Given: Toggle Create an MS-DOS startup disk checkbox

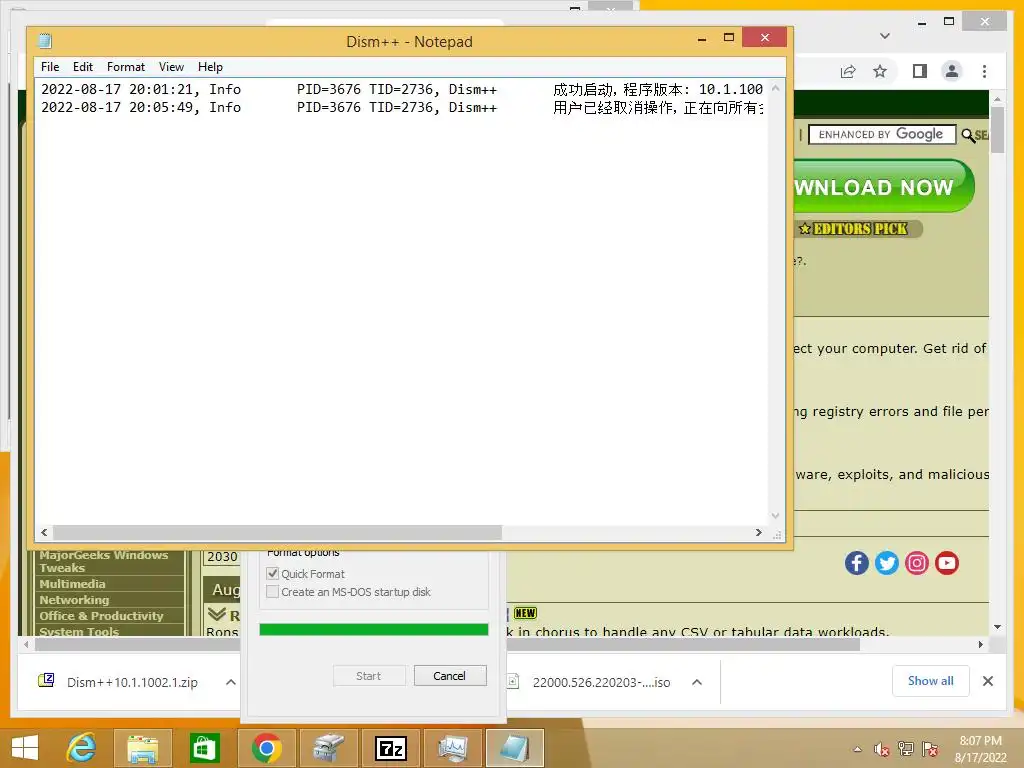Looking at the screenshot, I should (273, 592).
